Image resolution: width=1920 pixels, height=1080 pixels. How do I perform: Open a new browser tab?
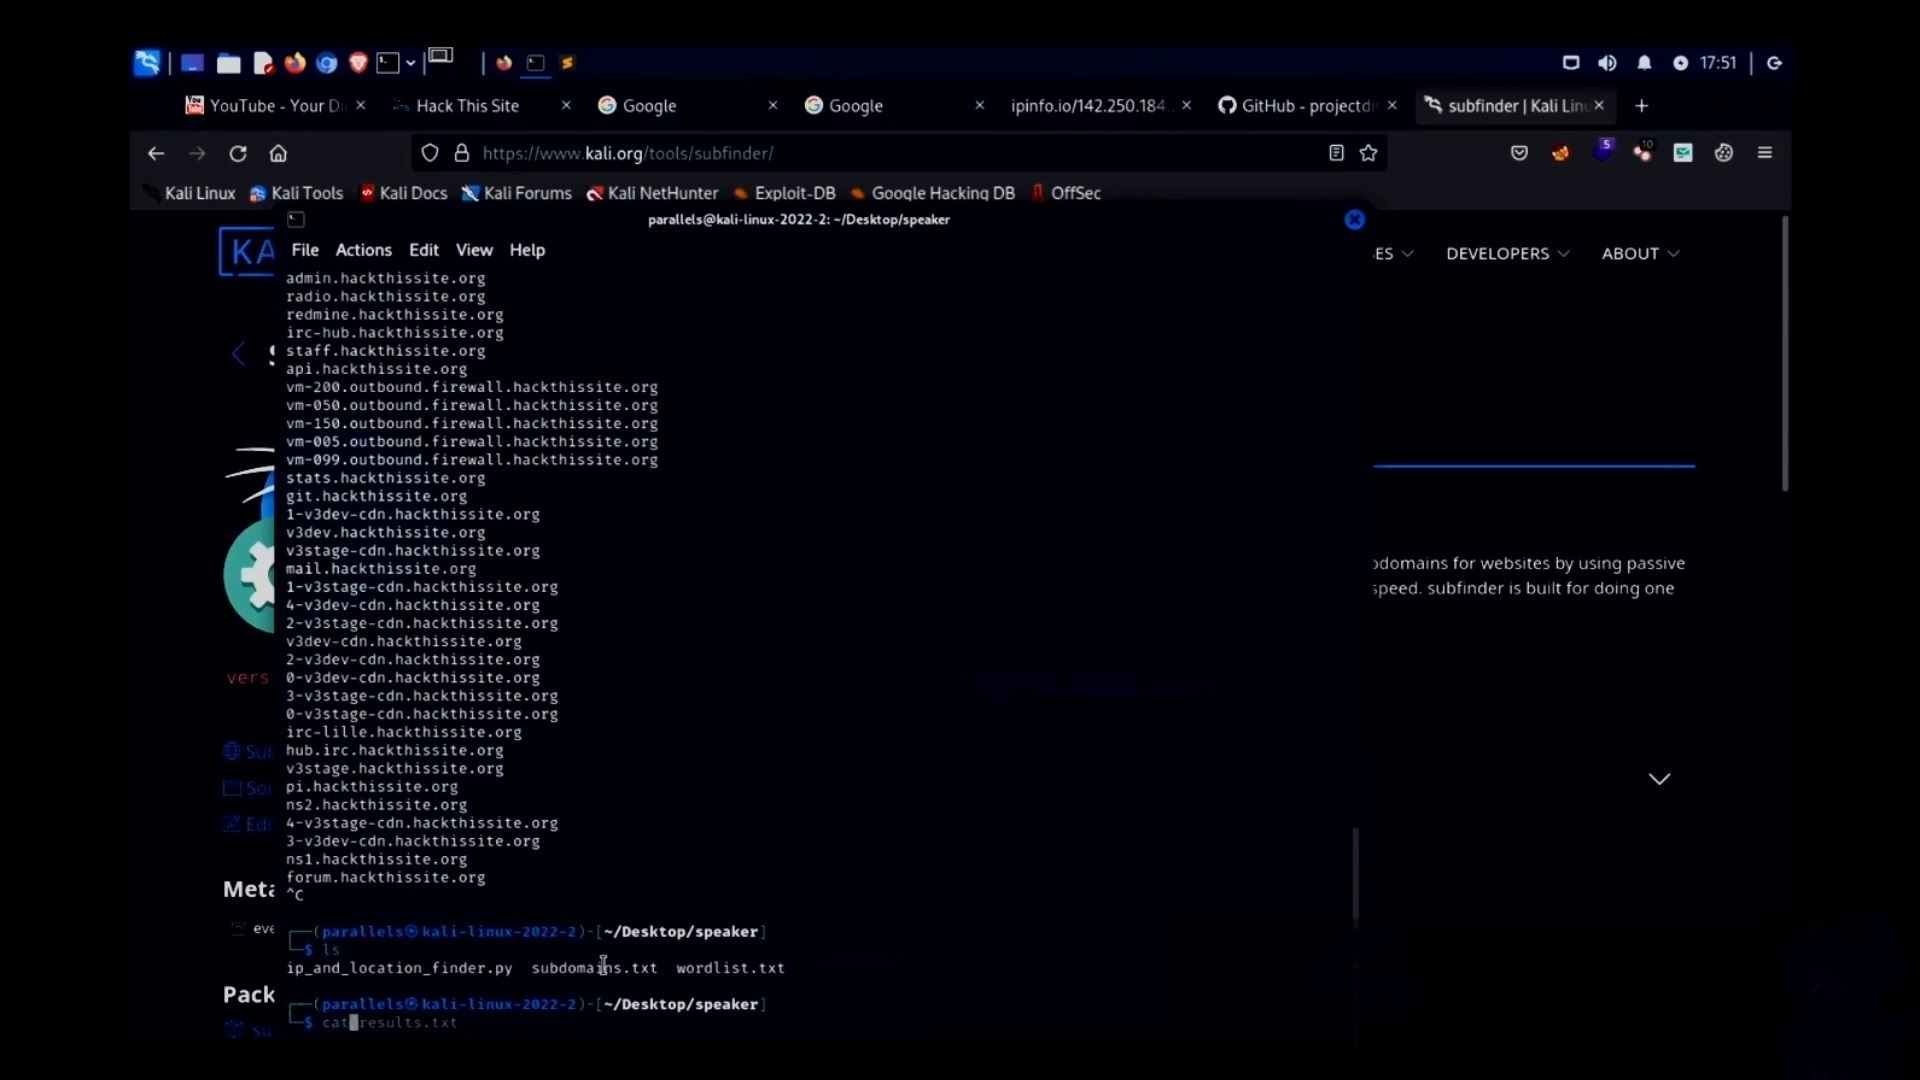1641,106
